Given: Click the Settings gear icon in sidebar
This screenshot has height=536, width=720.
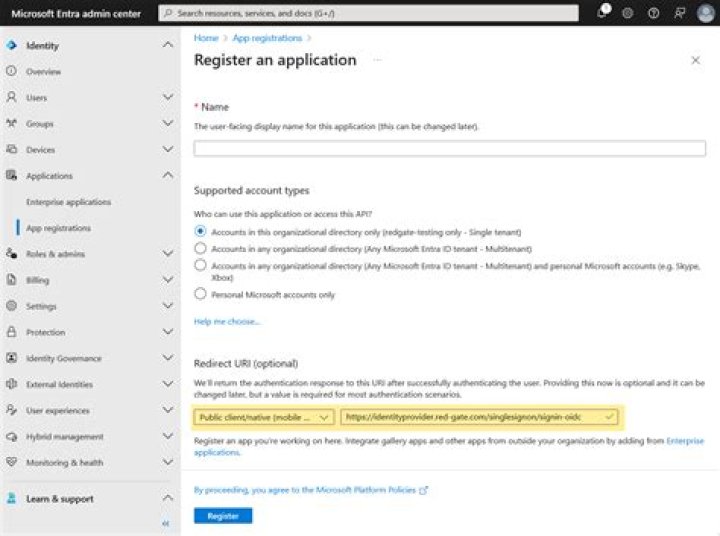Looking at the screenshot, I should tap(11, 306).
